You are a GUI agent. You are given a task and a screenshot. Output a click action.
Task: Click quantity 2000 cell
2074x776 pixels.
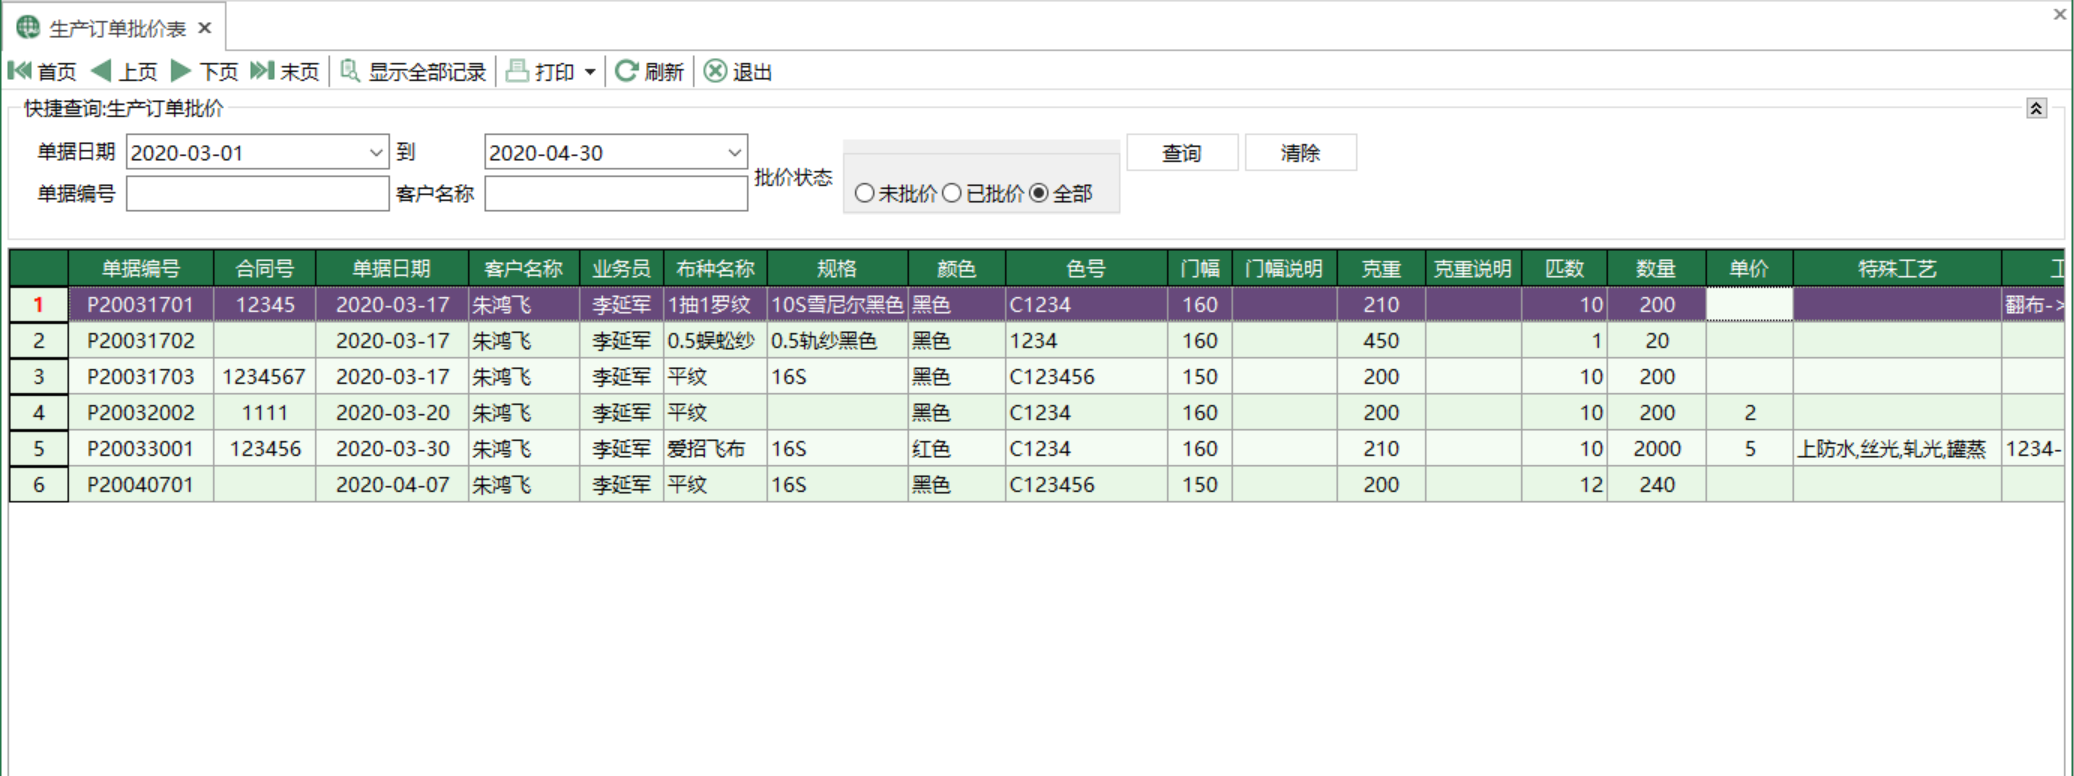click(x=1657, y=448)
